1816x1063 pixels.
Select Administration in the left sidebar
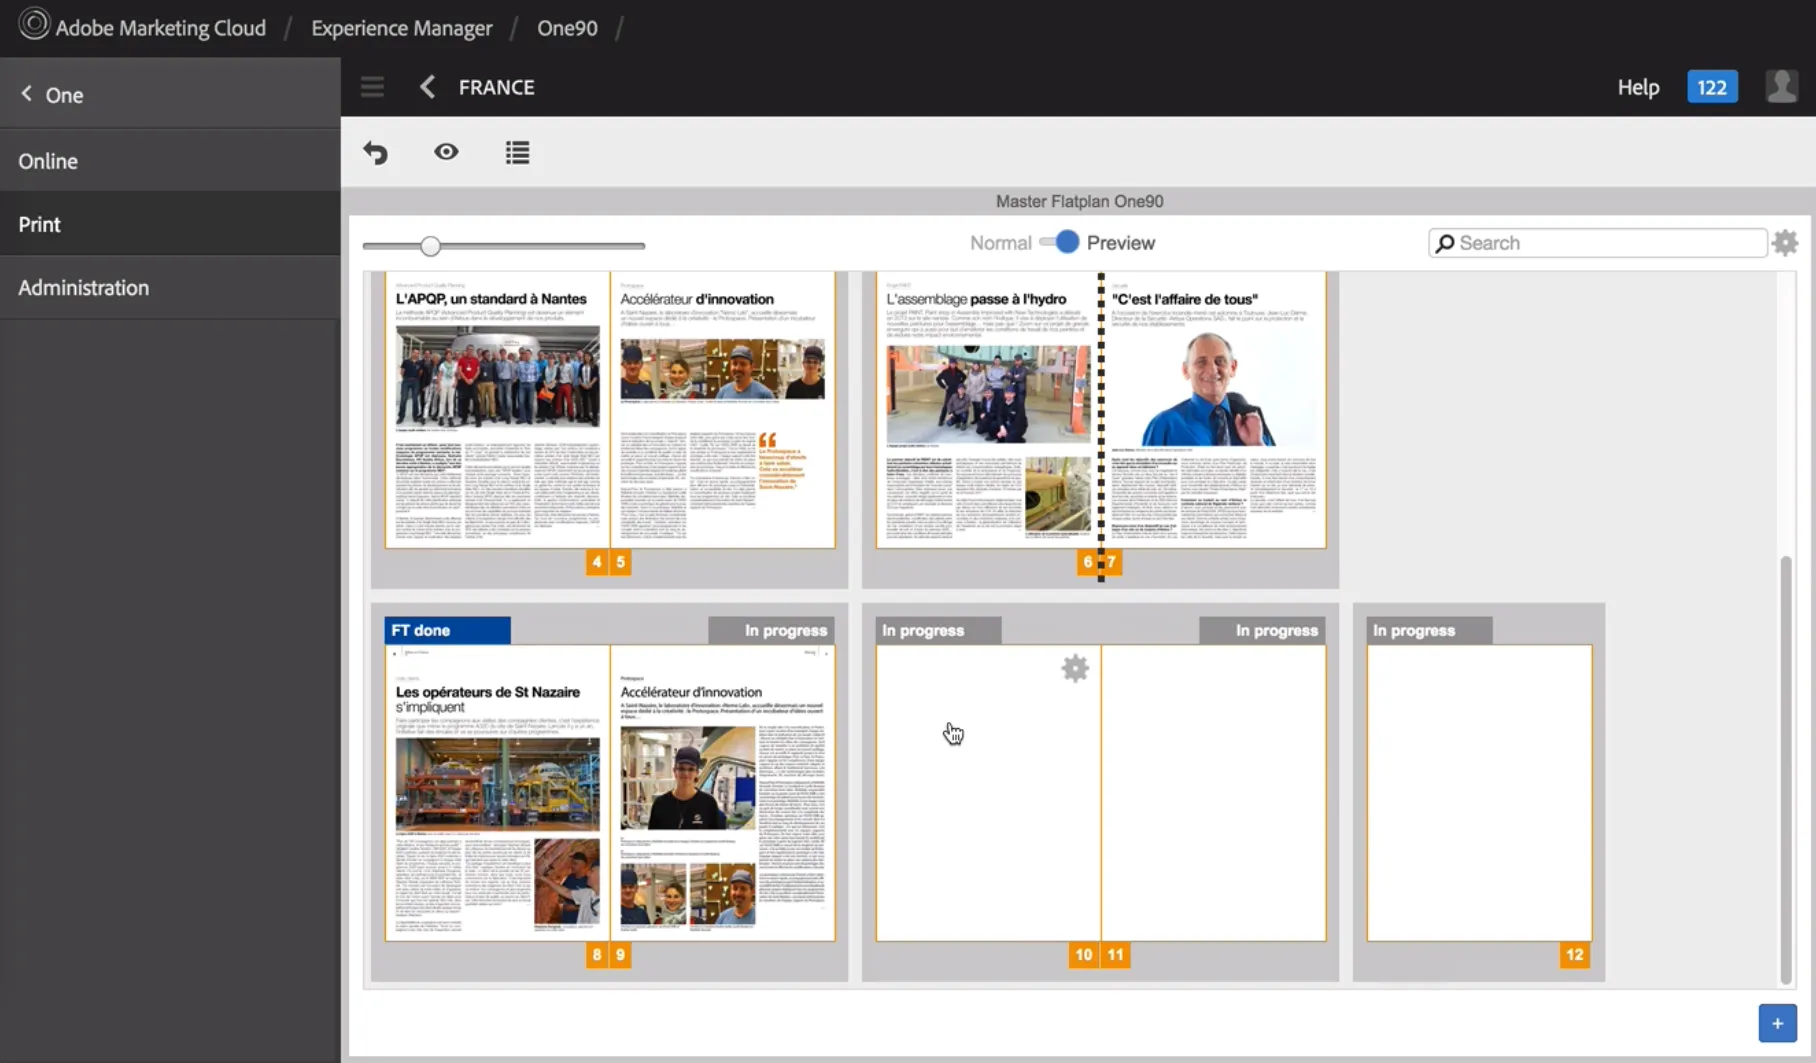[84, 288]
